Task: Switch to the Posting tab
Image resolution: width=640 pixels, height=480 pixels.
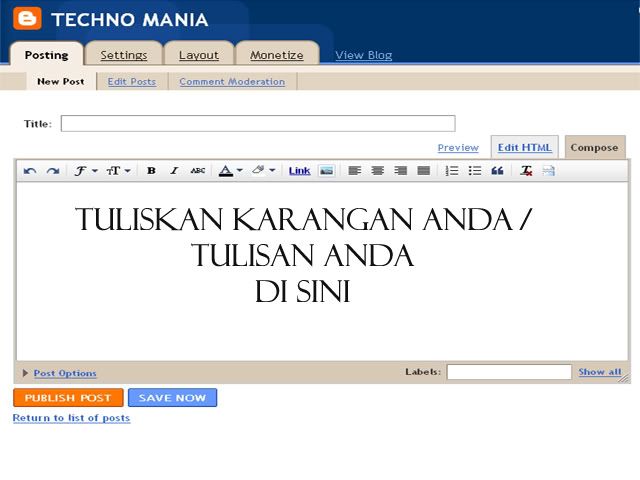Action: 47,55
